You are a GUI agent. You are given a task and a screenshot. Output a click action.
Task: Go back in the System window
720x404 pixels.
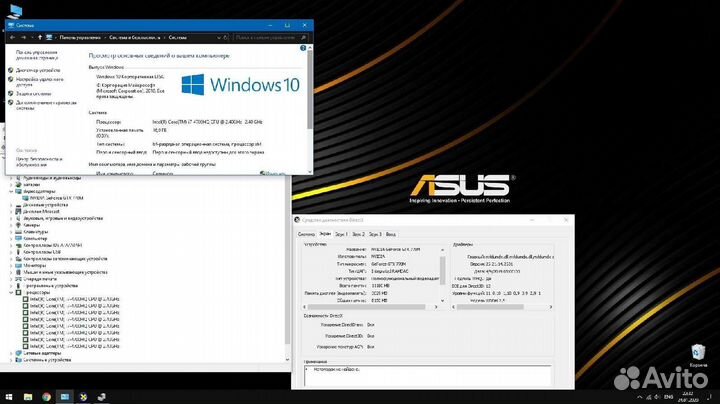(12, 38)
